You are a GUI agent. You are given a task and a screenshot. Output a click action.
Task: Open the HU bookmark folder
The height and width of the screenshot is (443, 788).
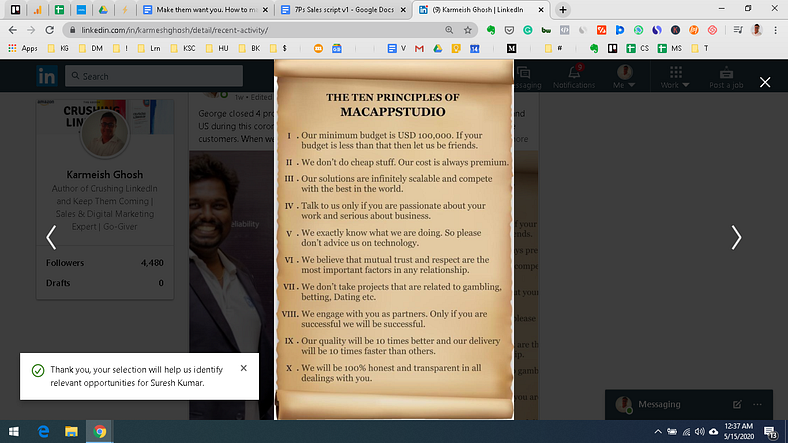point(217,48)
